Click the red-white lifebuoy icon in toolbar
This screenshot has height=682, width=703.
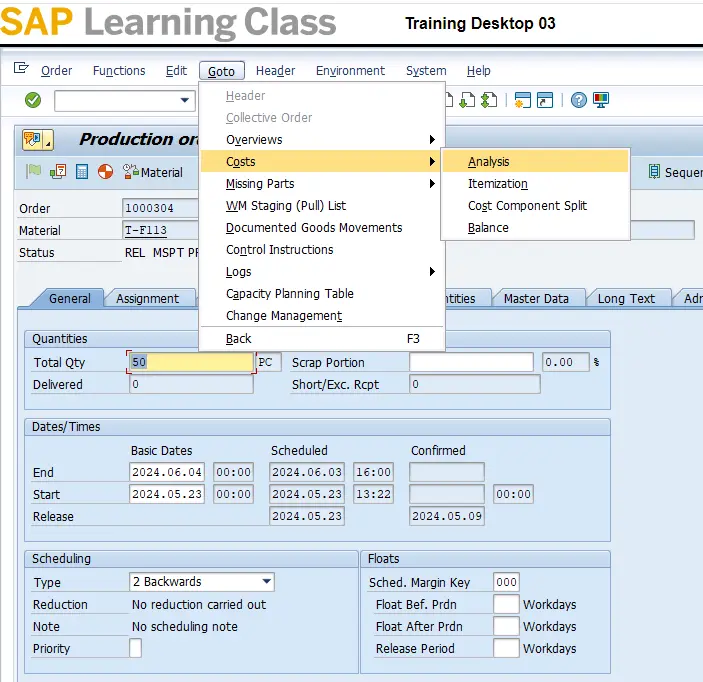click(105, 172)
